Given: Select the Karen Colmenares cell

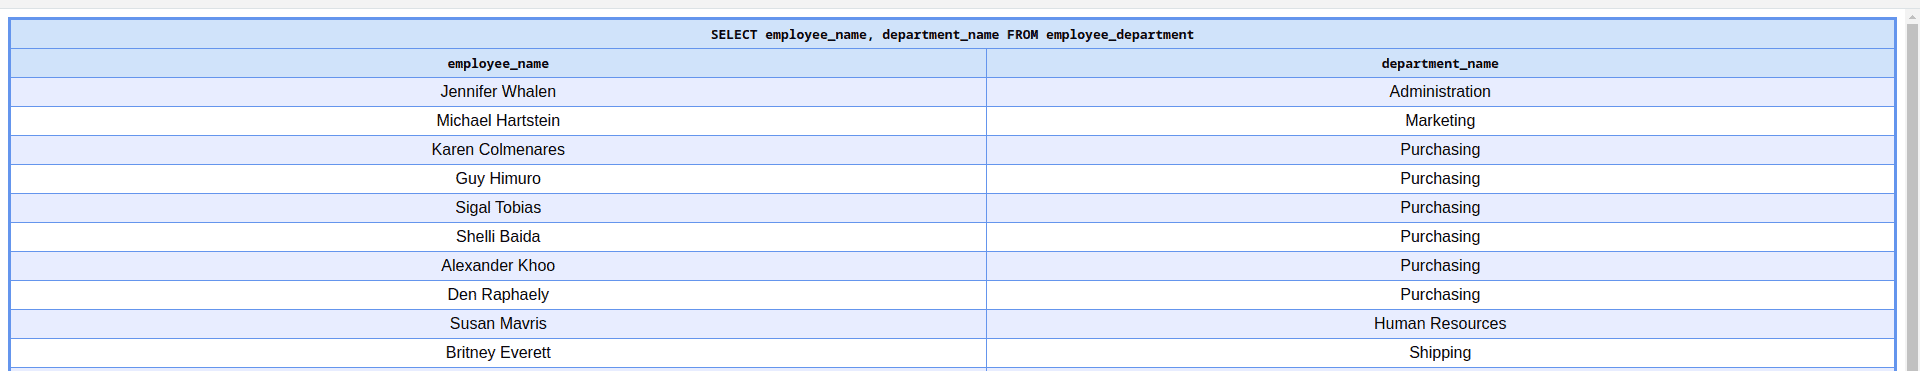Looking at the screenshot, I should tap(498, 150).
